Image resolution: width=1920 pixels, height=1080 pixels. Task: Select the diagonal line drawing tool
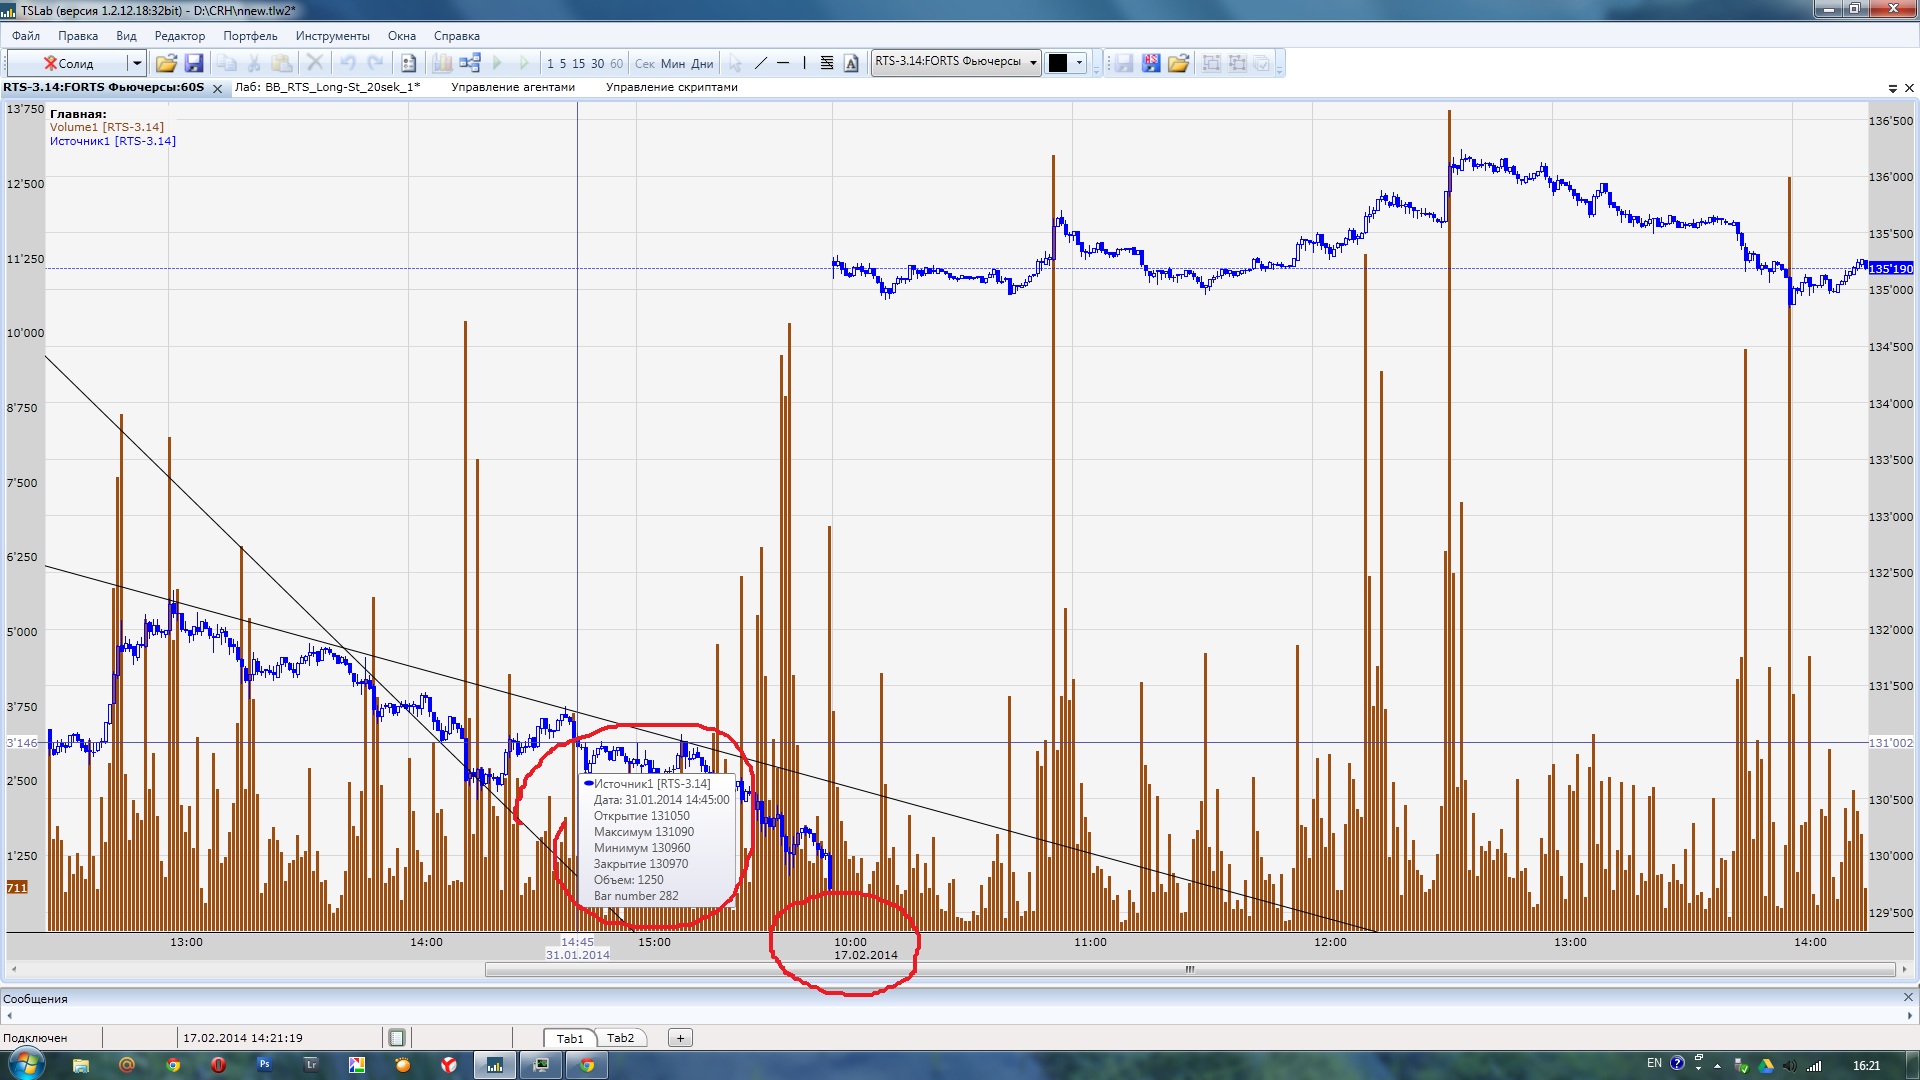click(760, 63)
